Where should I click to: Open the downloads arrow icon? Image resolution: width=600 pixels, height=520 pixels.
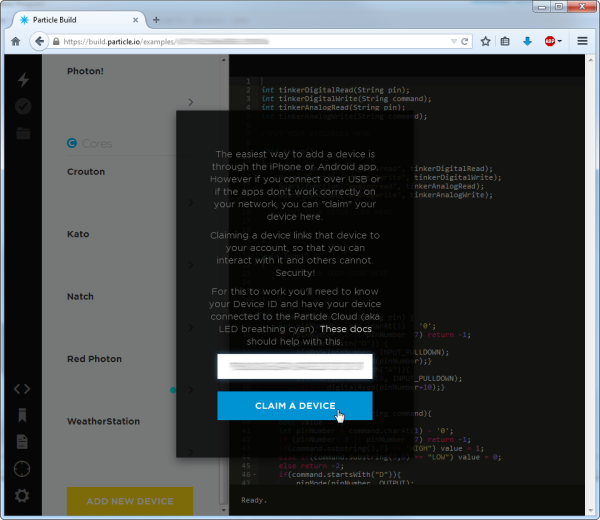[x=527, y=41]
